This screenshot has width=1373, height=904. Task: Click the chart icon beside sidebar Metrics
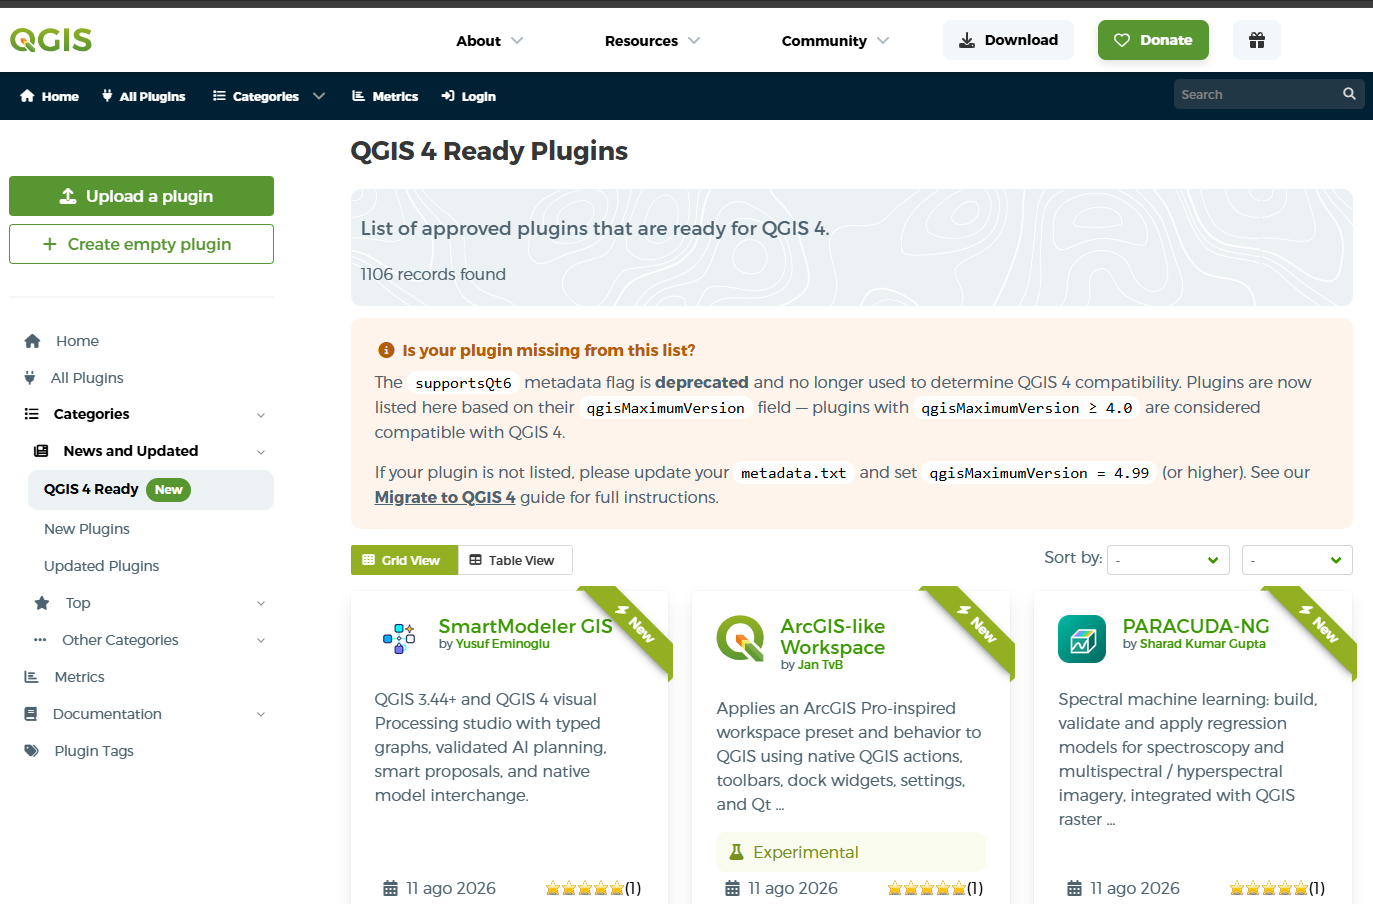(x=31, y=677)
